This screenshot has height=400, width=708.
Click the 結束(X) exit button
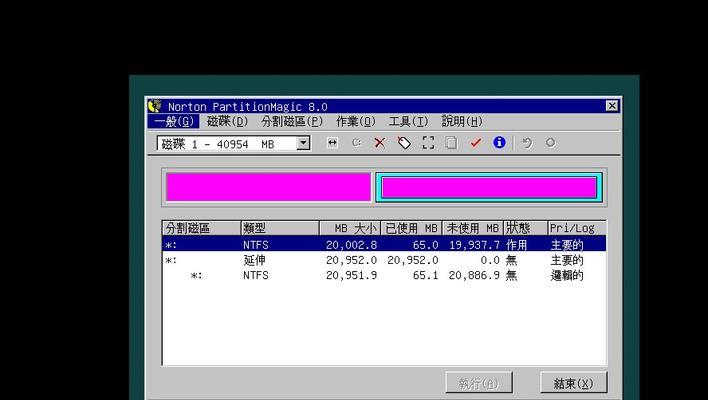(x=573, y=383)
